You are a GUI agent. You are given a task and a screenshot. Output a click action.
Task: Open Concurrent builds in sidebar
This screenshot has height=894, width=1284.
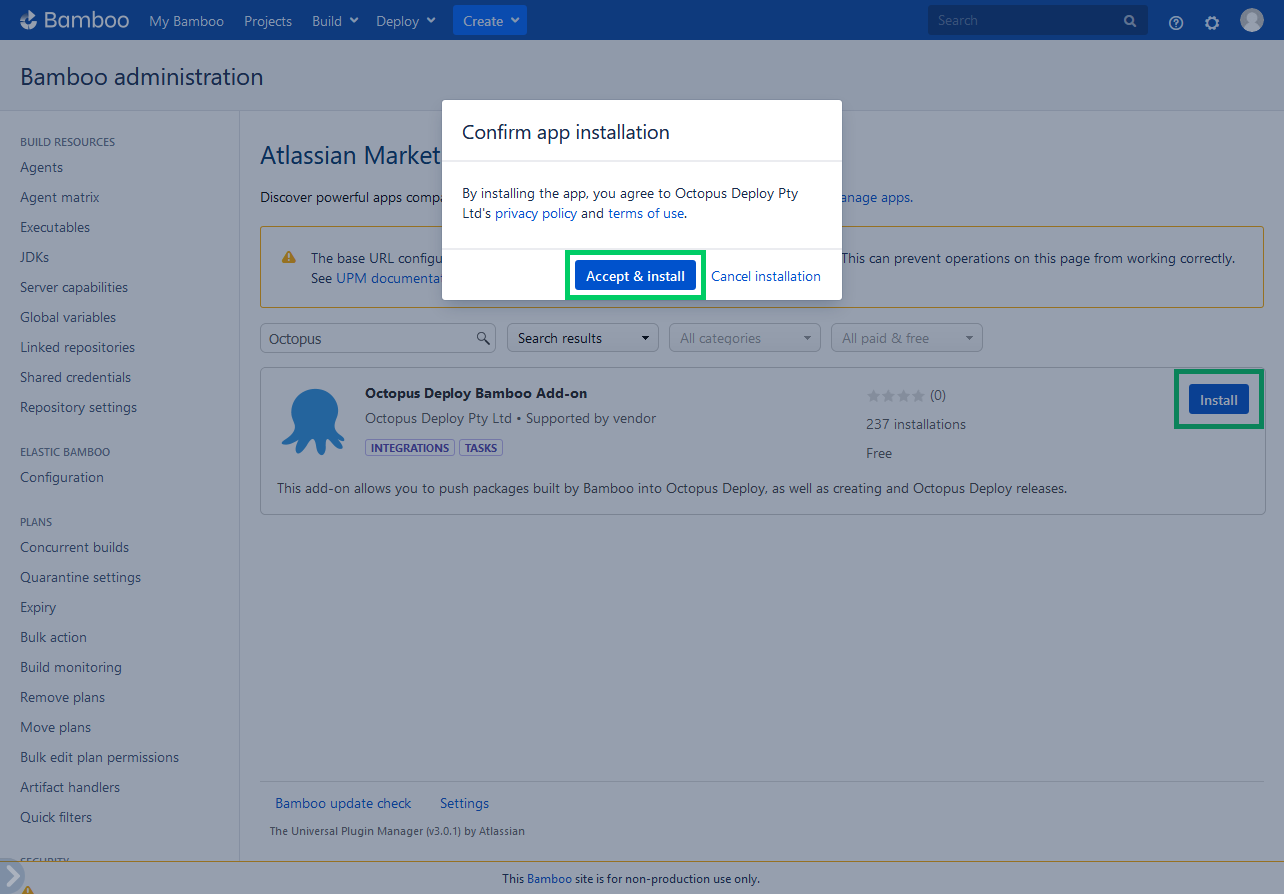[74, 547]
